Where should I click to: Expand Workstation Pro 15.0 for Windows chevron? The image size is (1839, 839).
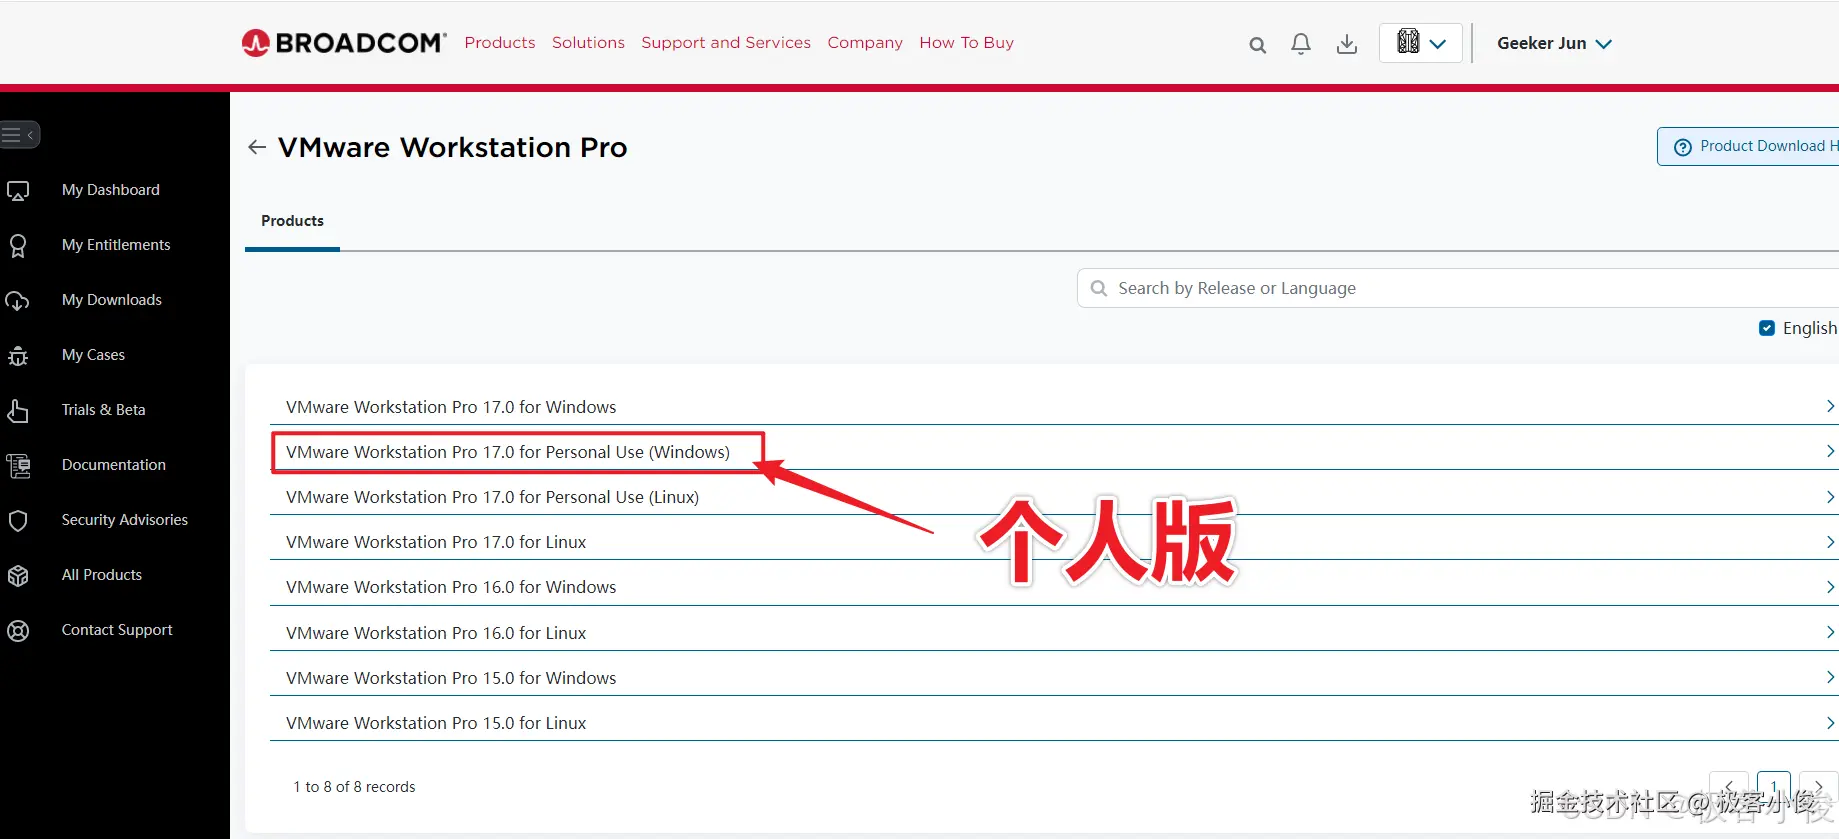coord(1829,677)
